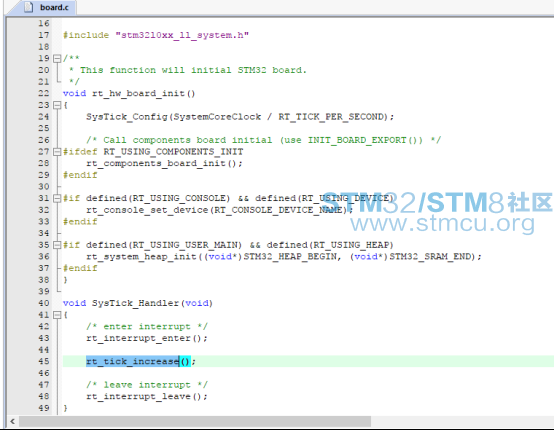Click the horizontal scrollbar left arrow
The image size is (554, 430).
(12, 421)
